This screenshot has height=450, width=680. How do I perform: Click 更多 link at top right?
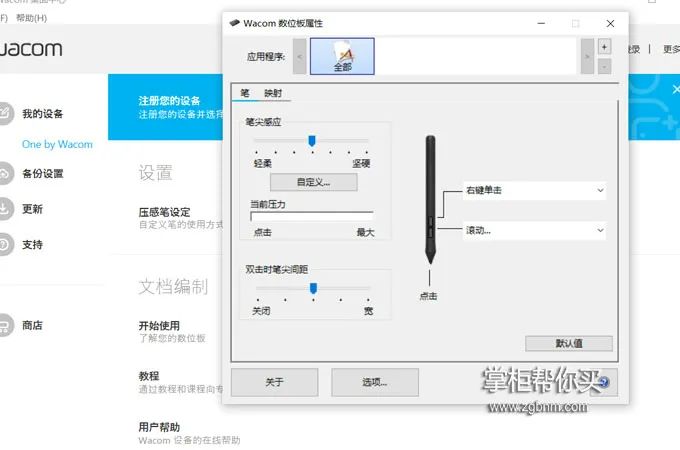(671, 49)
